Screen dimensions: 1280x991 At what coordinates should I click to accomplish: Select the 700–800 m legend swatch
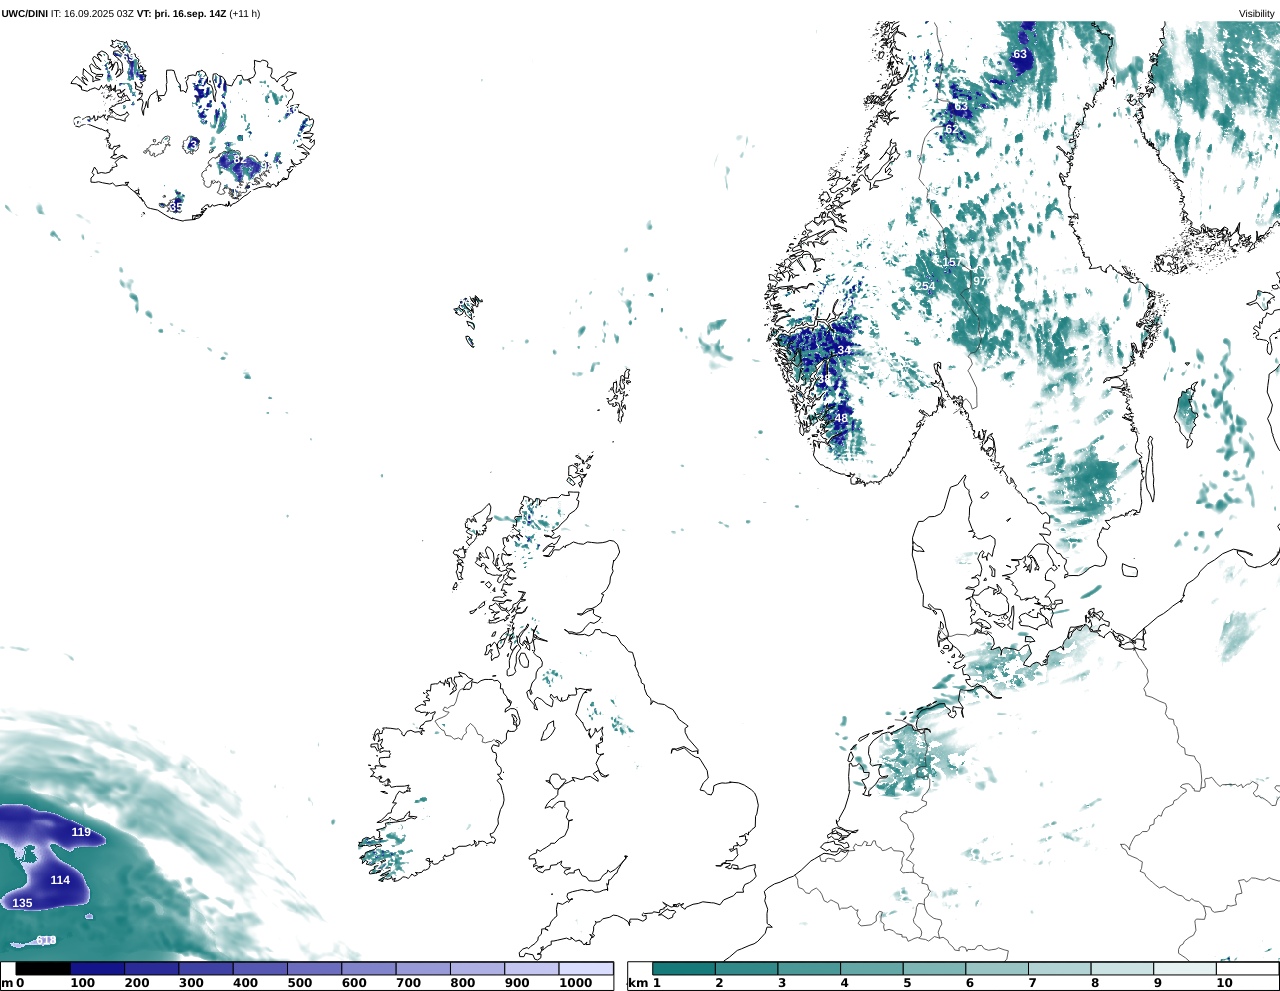tap(422, 968)
